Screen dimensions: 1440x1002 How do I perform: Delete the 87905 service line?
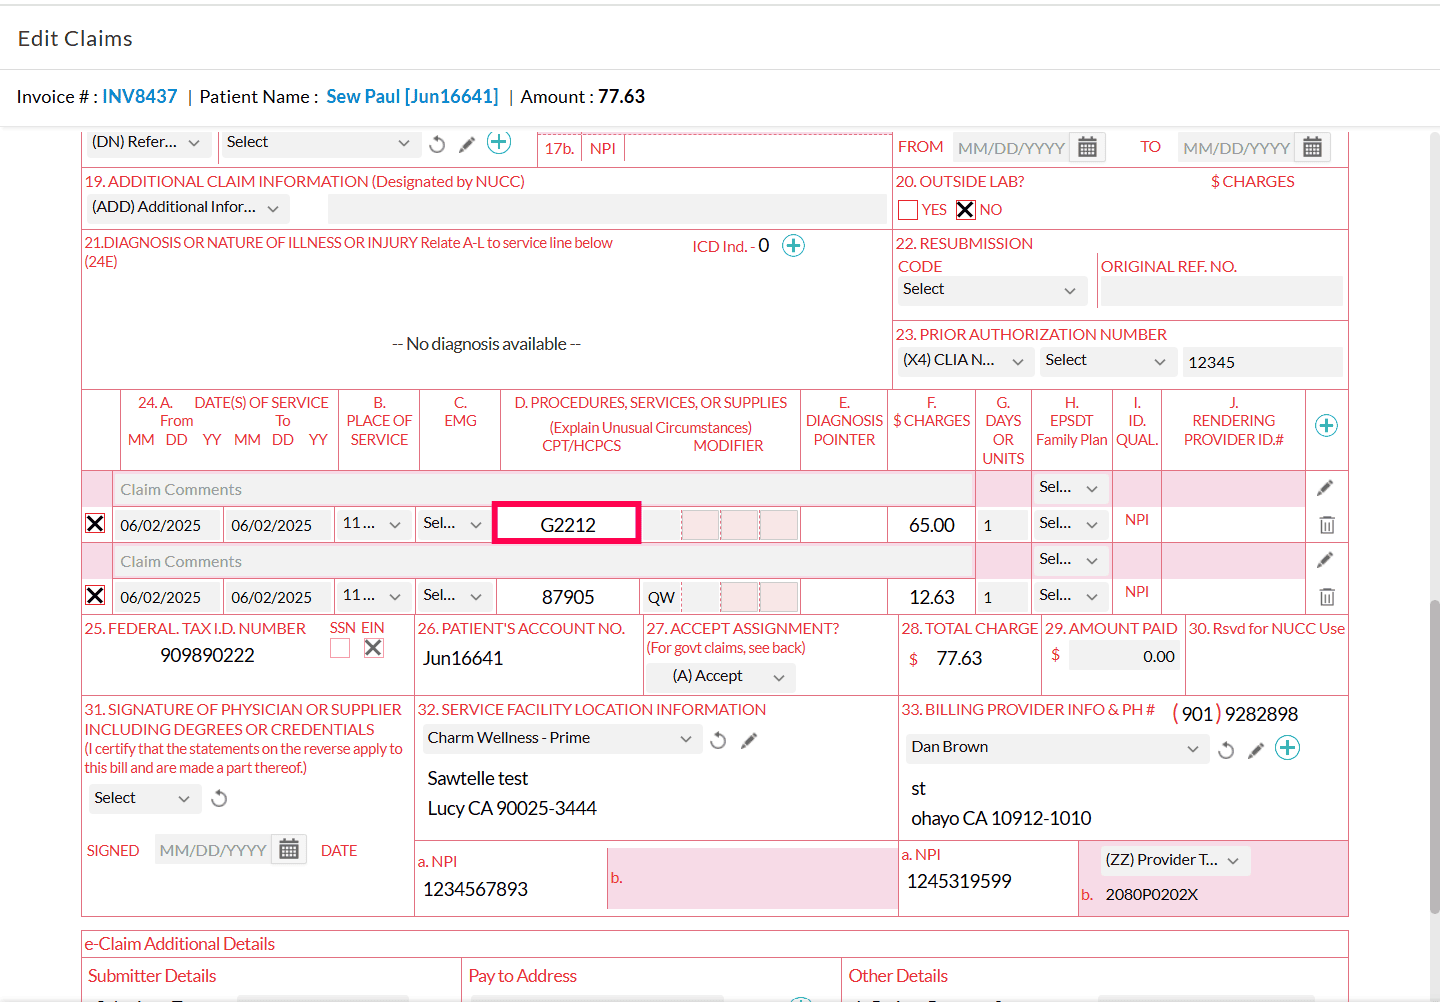point(1326,597)
